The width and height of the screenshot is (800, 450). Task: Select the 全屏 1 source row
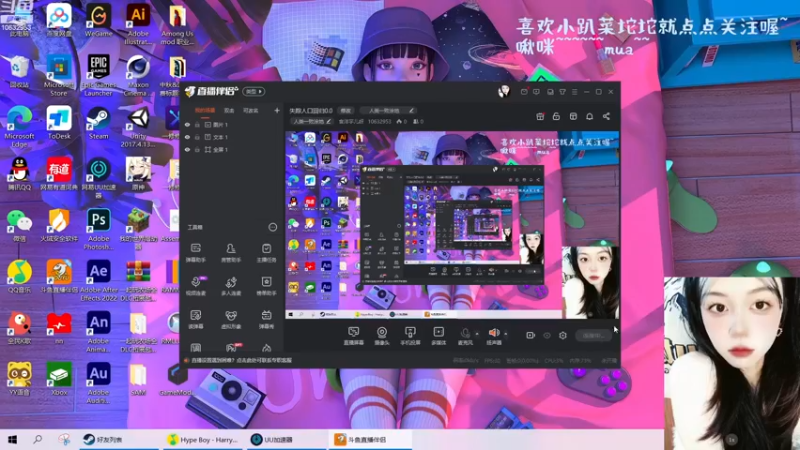pyautogui.click(x=233, y=150)
